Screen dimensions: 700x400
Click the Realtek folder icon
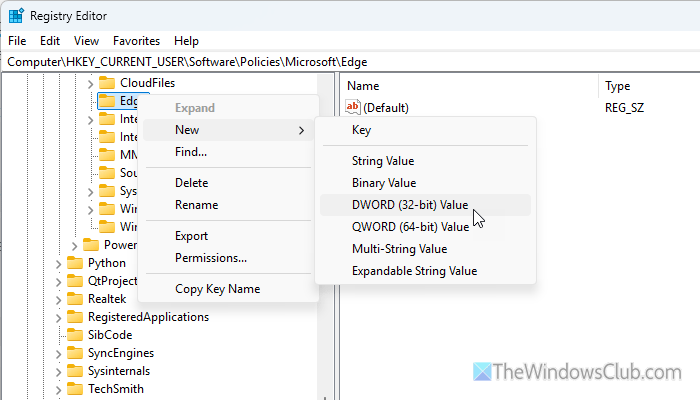(x=76, y=299)
